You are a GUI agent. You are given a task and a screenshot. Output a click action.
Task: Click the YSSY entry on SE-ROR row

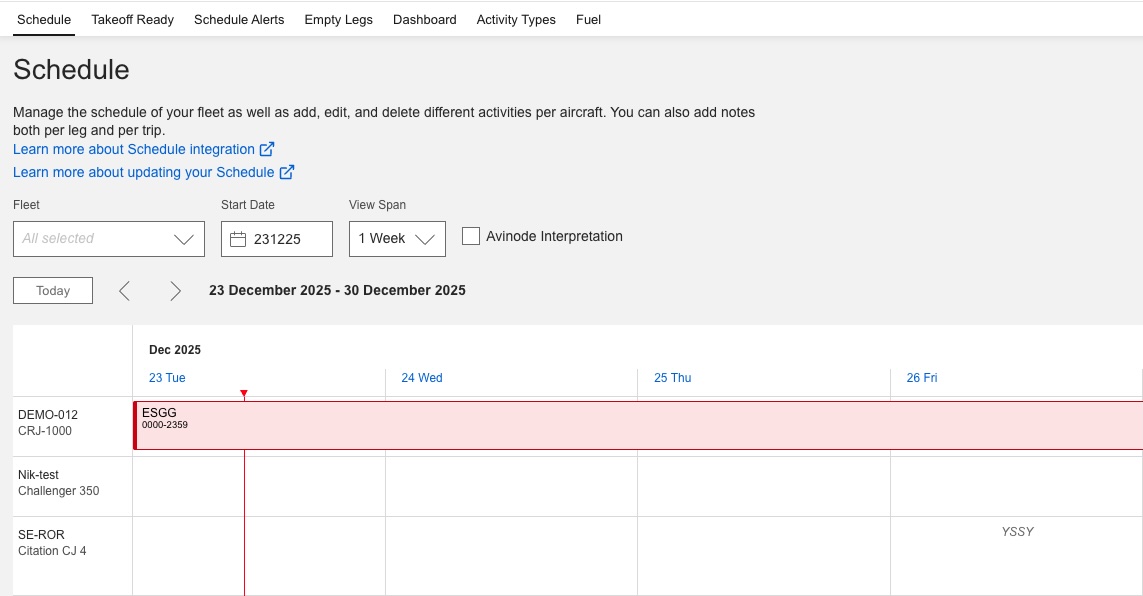coord(1017,532)
